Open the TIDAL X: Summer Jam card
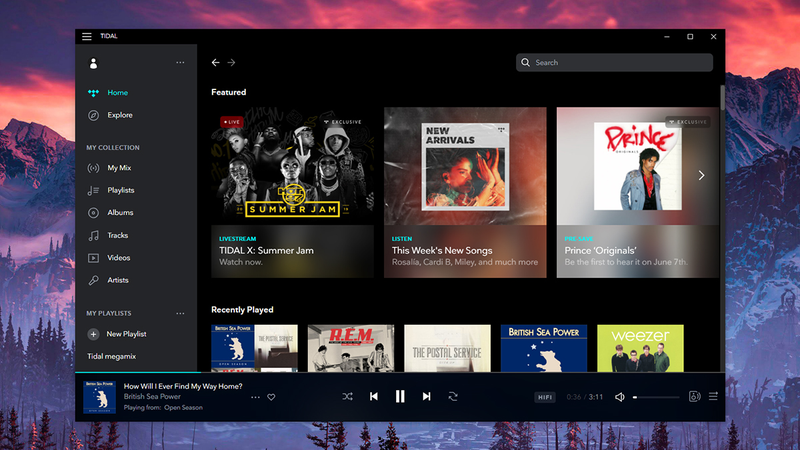The image size is (800, 450). coord(292,192)
